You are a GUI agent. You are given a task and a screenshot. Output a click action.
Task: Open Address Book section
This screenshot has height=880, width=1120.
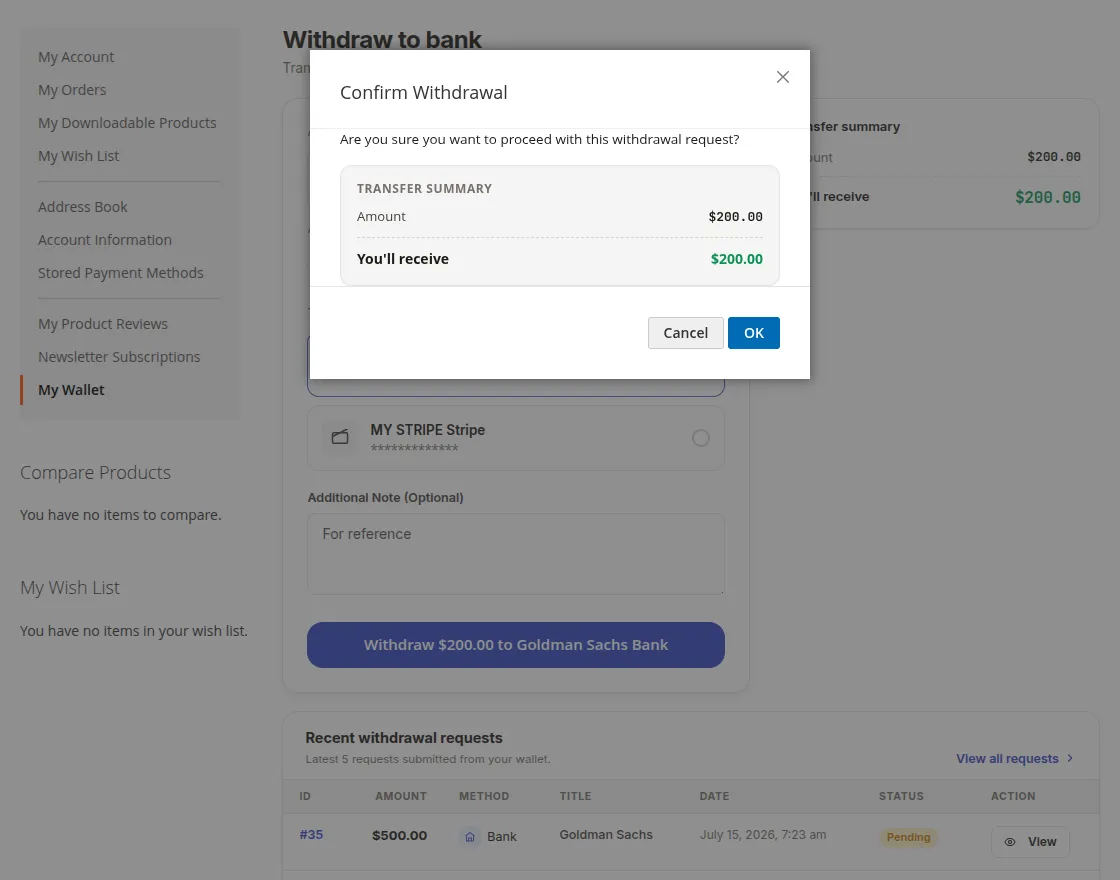pos(83,207)
